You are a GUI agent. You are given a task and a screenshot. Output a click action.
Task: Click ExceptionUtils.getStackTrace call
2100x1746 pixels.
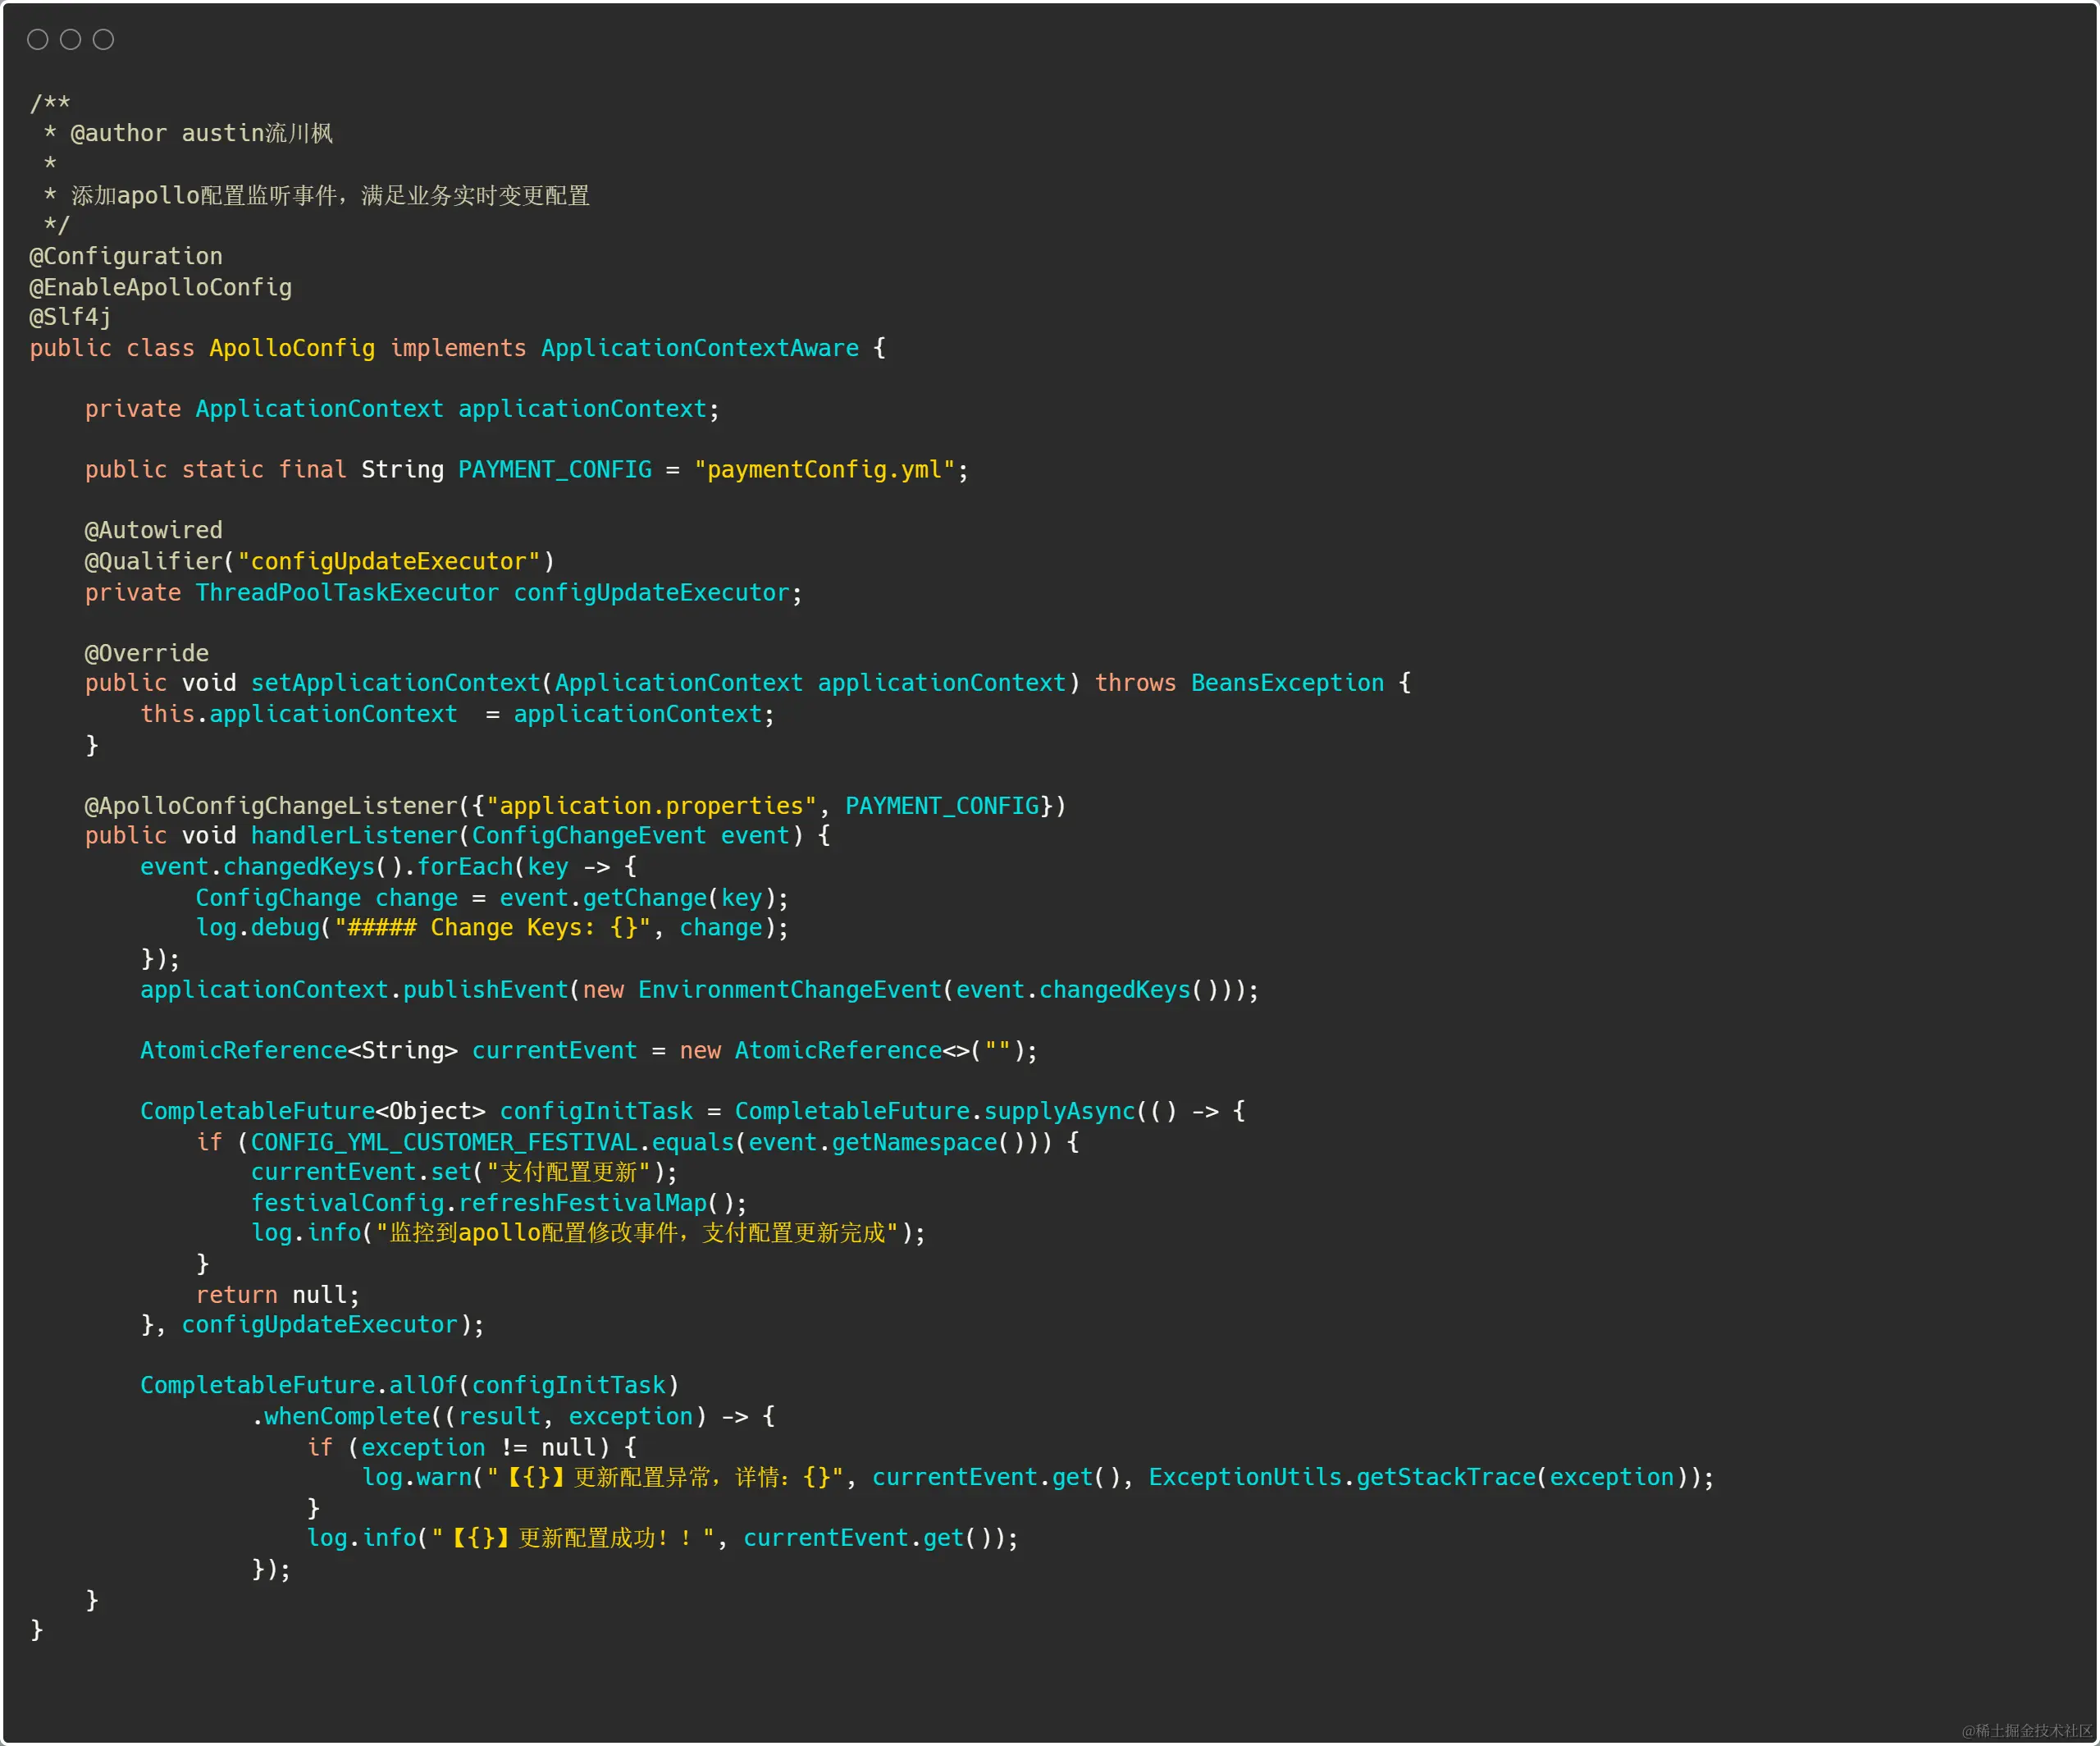(1342, 1477)
